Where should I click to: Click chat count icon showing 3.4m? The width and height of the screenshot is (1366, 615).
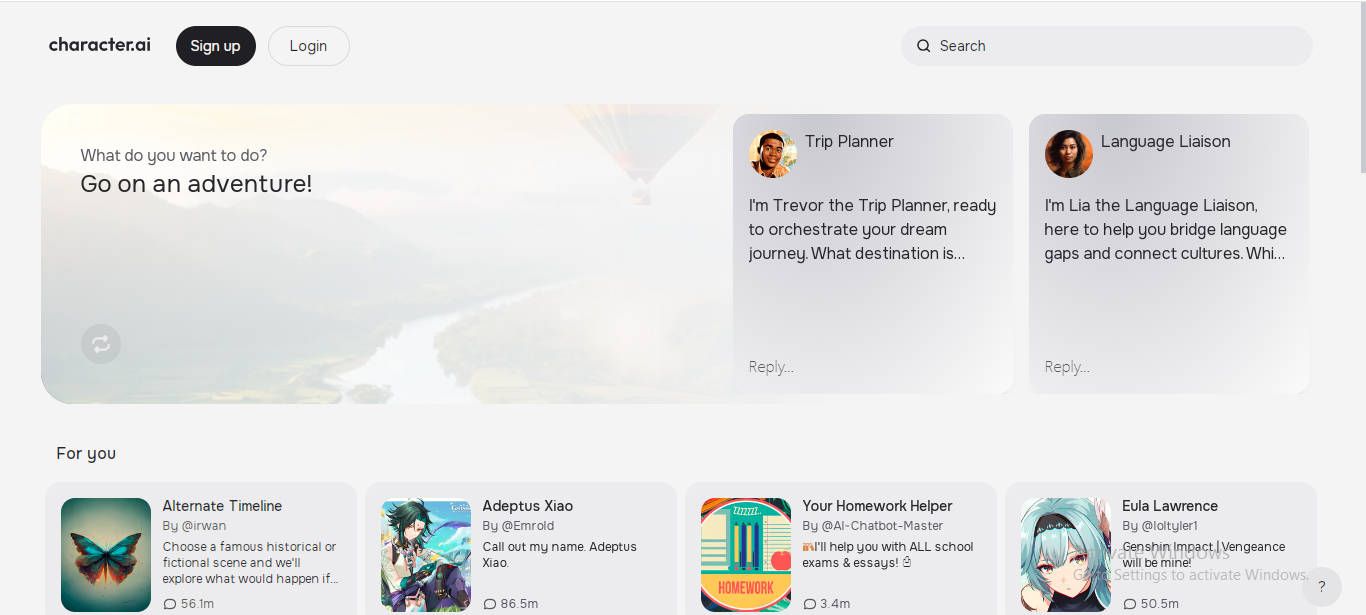click(810, 604)
